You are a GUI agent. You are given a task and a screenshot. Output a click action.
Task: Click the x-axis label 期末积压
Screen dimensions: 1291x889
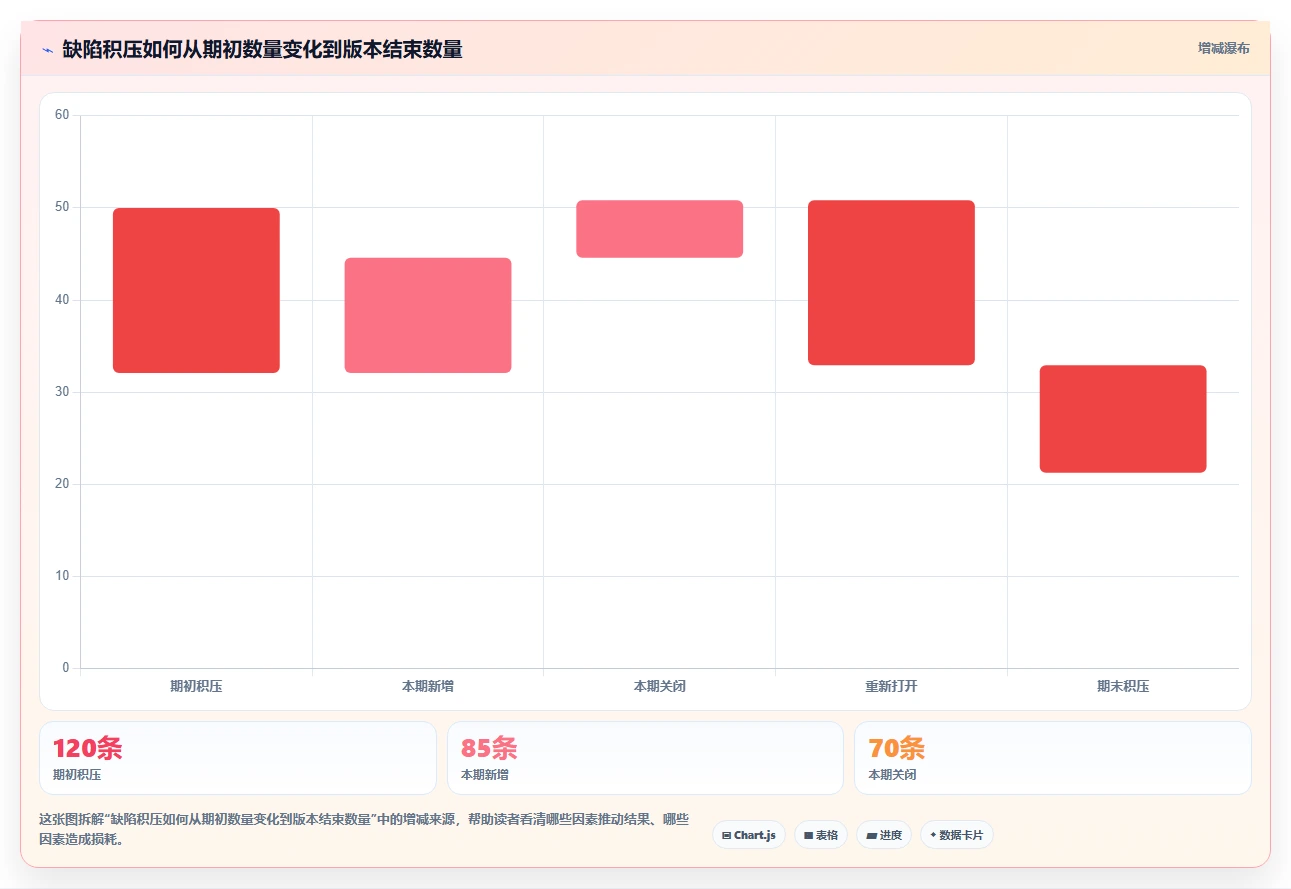coord(1123,686)
